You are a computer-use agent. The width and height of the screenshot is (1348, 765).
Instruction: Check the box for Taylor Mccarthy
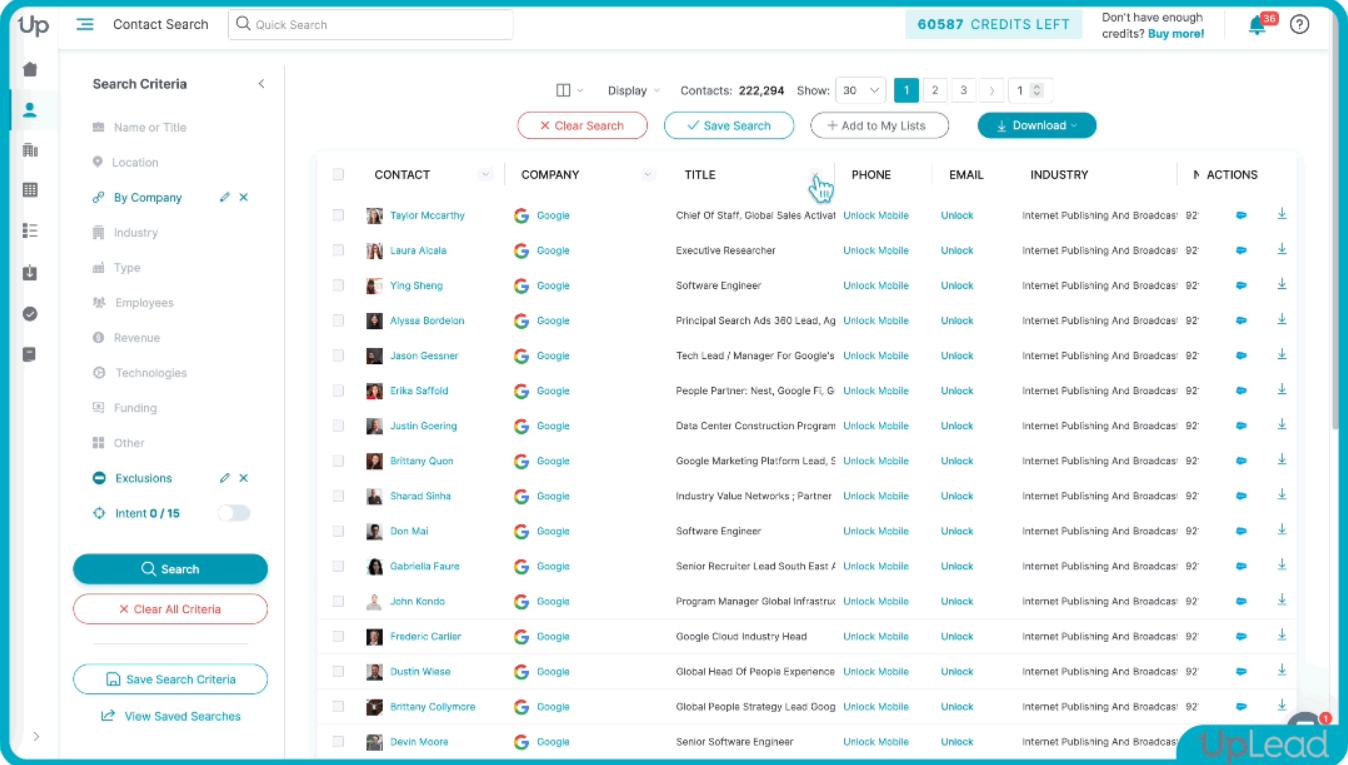pyautogui.click(x=338, y=215)
